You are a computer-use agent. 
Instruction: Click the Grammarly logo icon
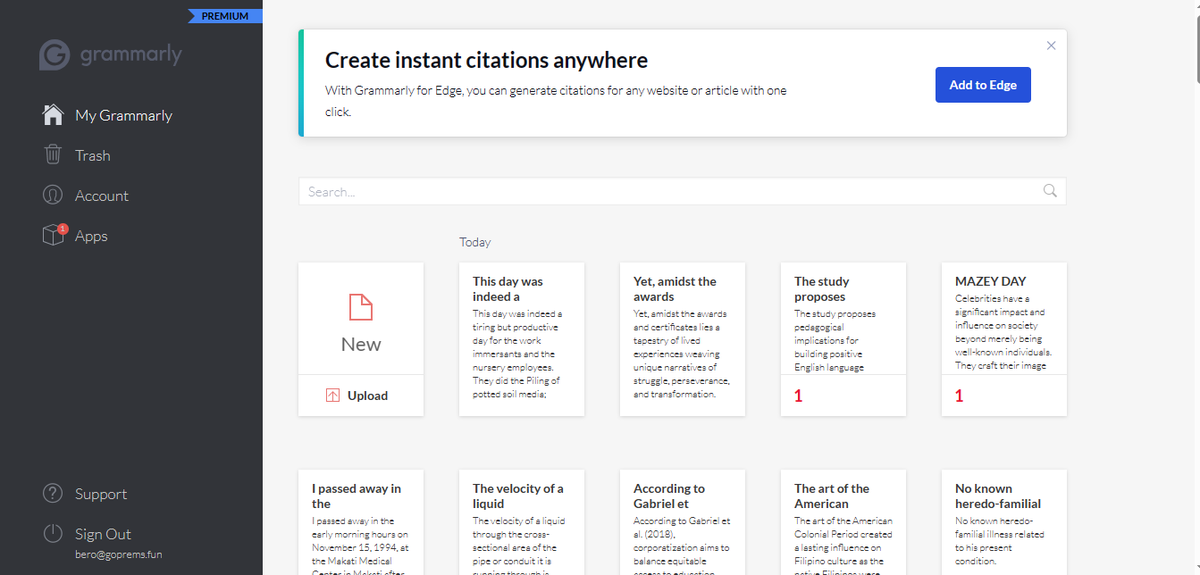[x=55, y=55]
